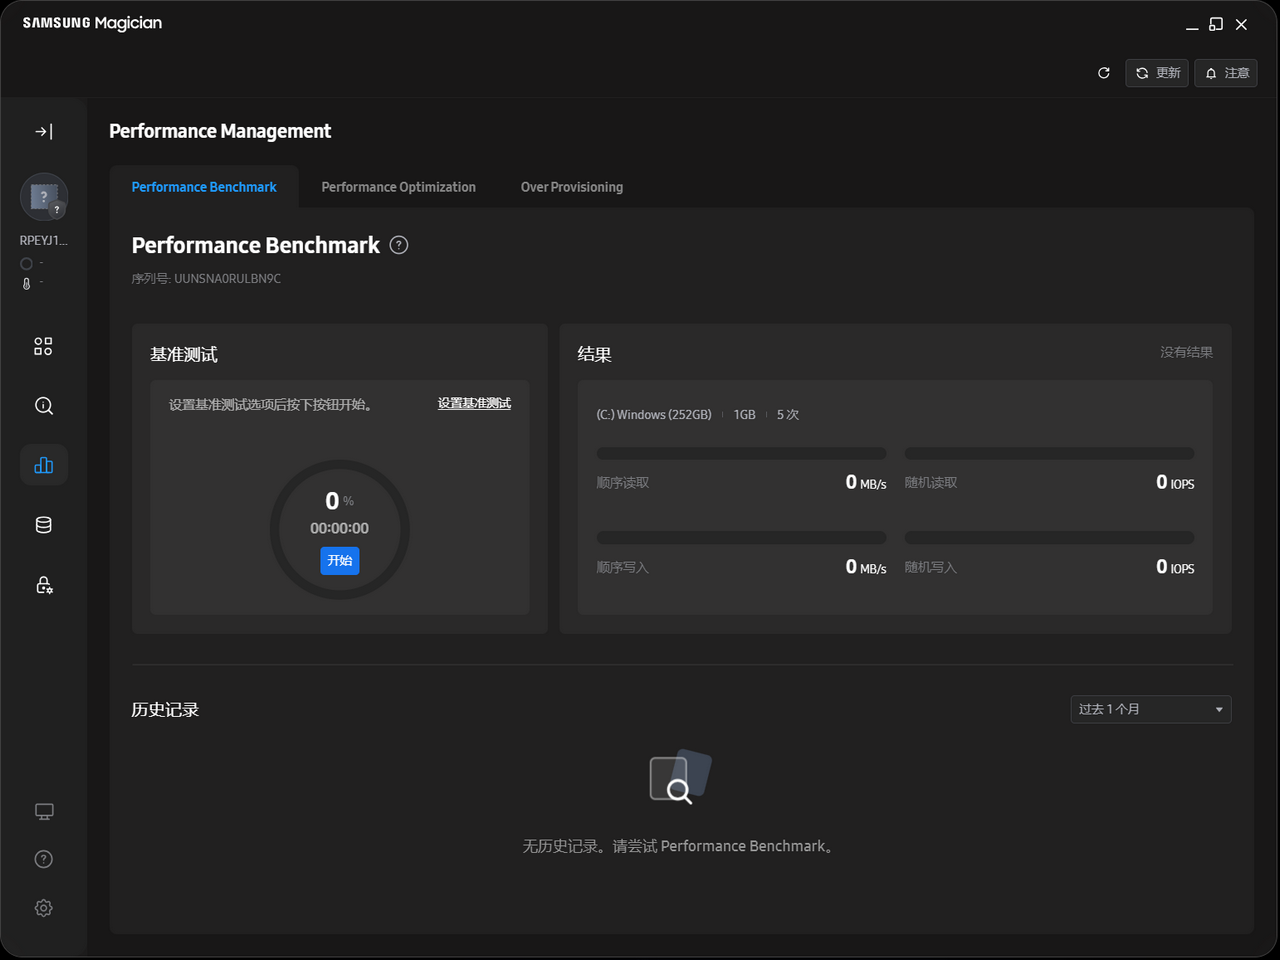Viewport: 1280px width, 960px height.
Task: Open Data Management via database sidebar icon
Action: click(x=43, y=524)
